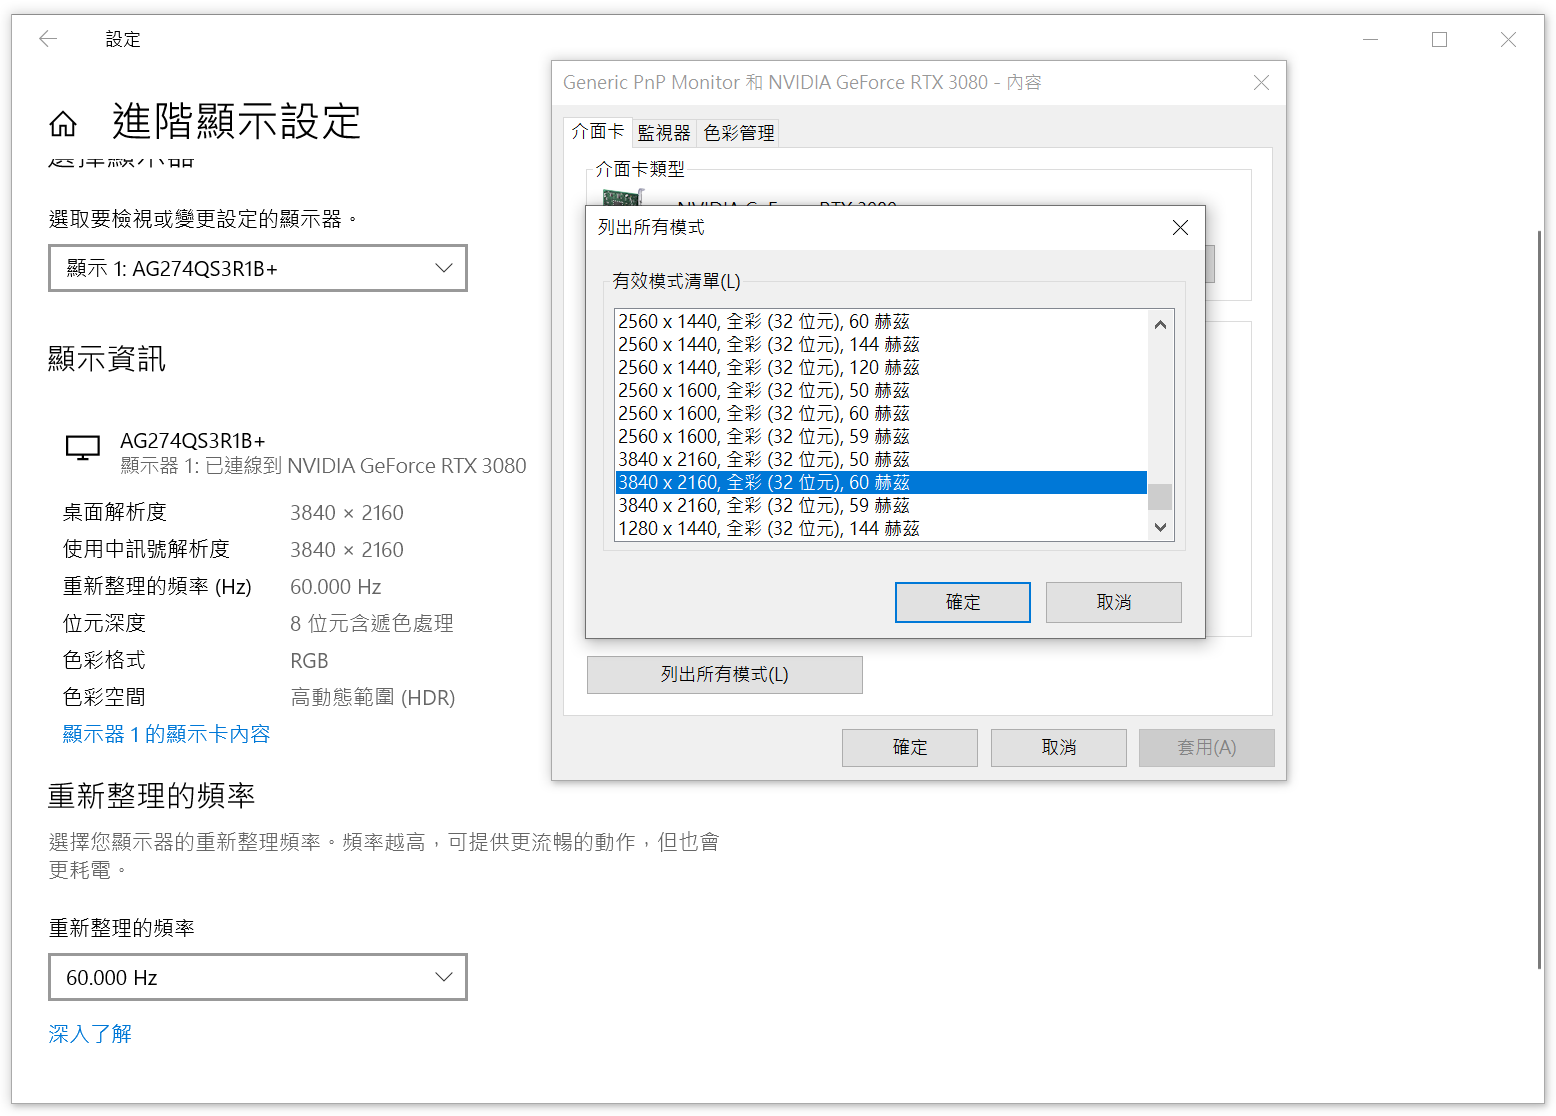Click the 列出所有模式(L) button
The width and height of the screenshot is (1556, 1116).
coord(725,675)
